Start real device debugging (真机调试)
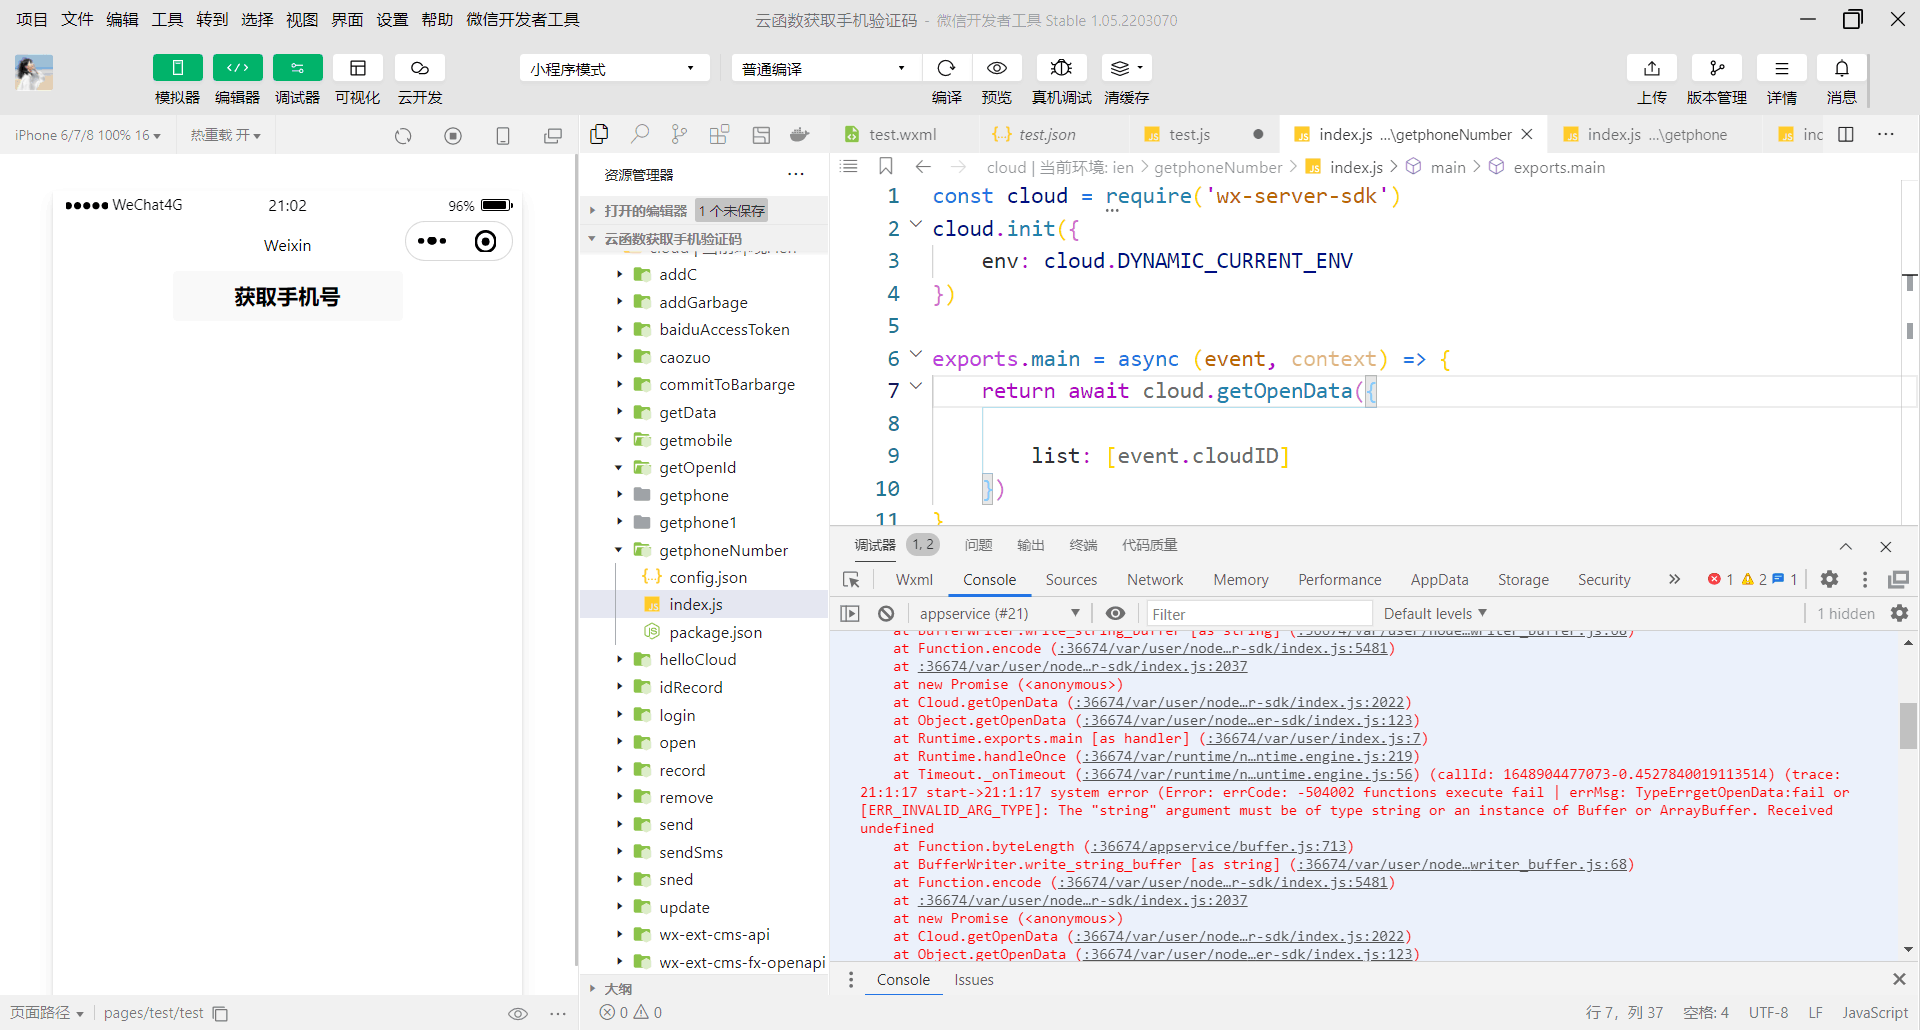Viewport: 1920px width, 1030px height. tap(1061, 68)
